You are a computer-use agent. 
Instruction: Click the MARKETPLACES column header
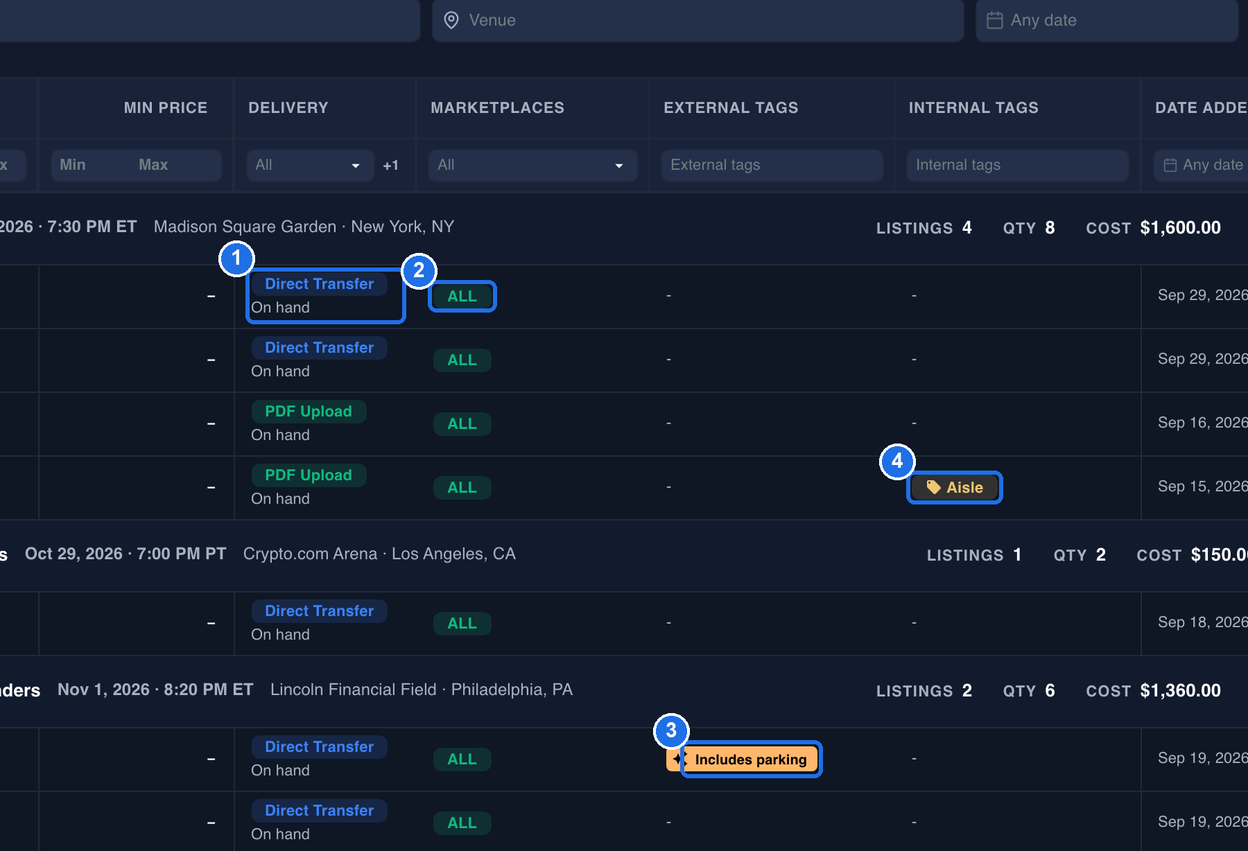point(497,107)
